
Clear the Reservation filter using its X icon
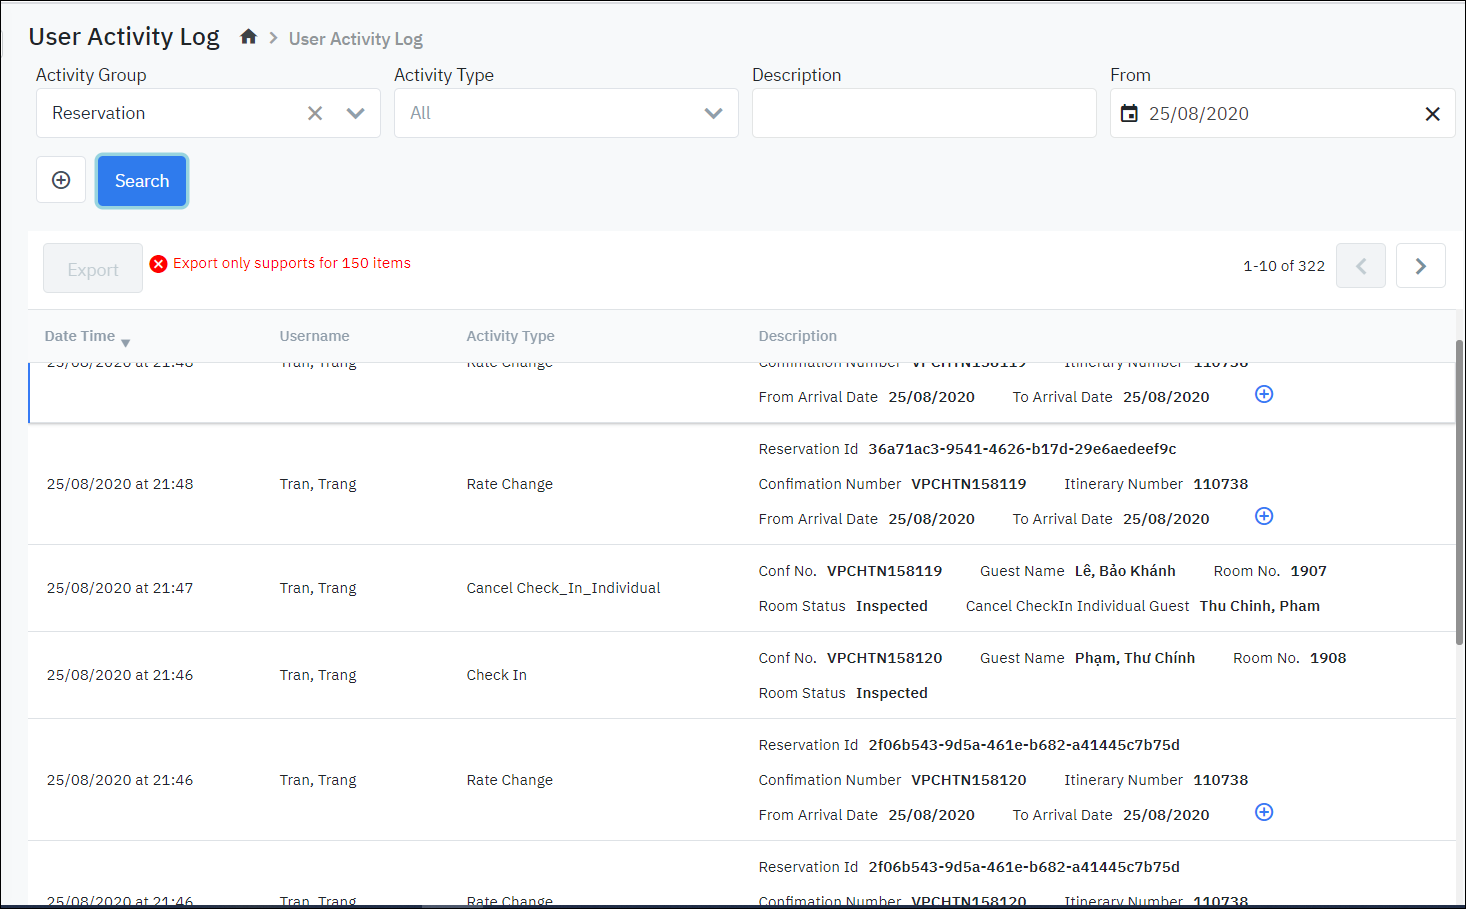pos(315,113)
